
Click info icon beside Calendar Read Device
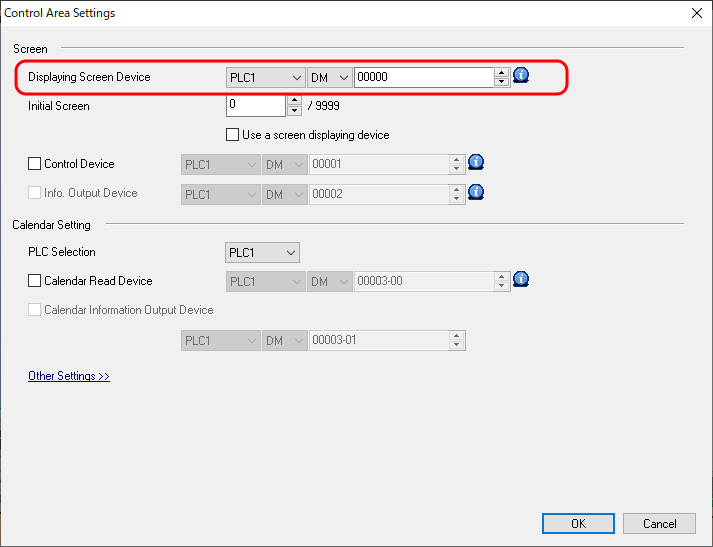tap(520, 281)
